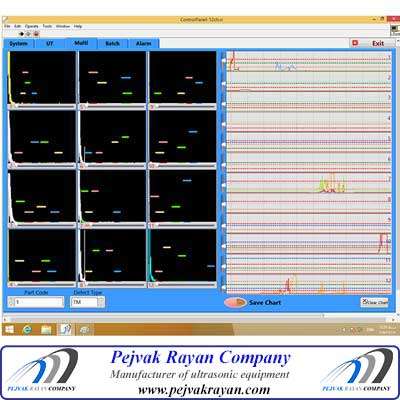400x400 pixels.
Task: Switch to the Alarm tab
Action: coord(143,43)
